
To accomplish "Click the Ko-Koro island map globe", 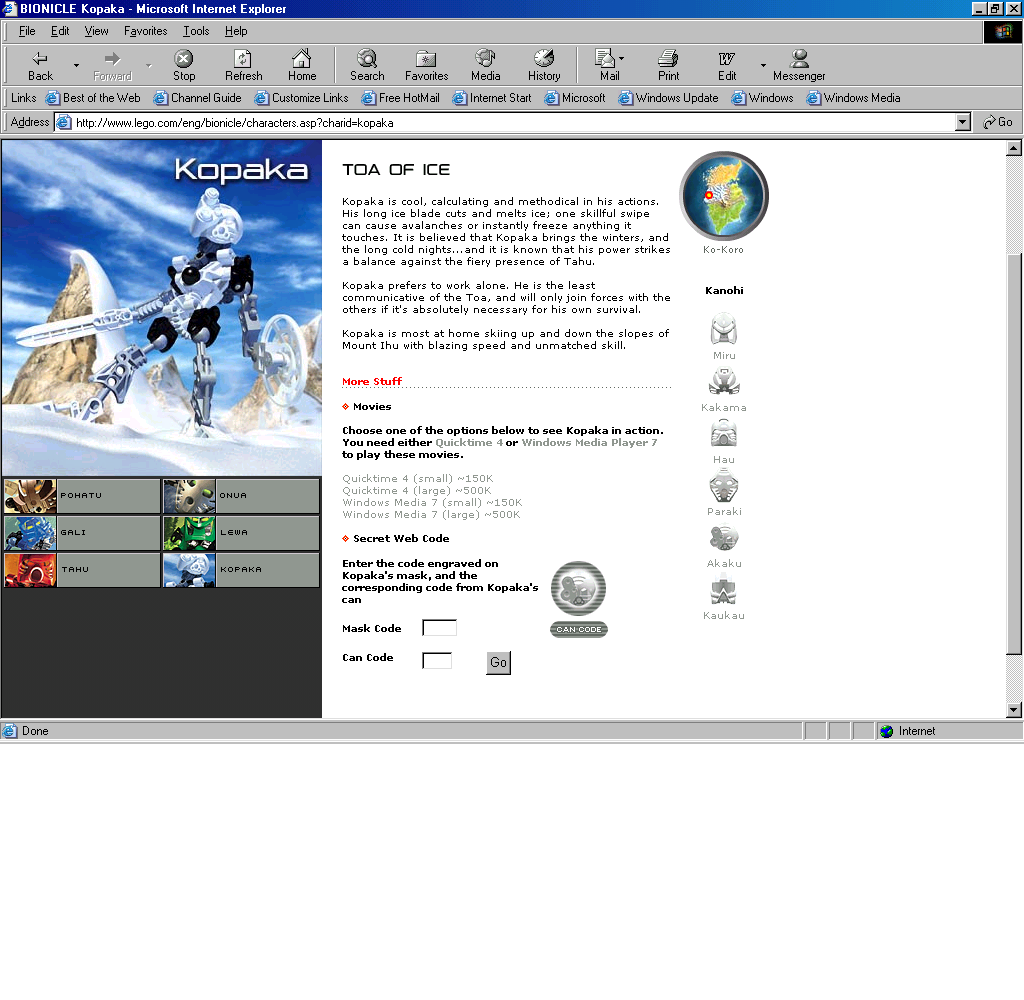I will point(724,196).
